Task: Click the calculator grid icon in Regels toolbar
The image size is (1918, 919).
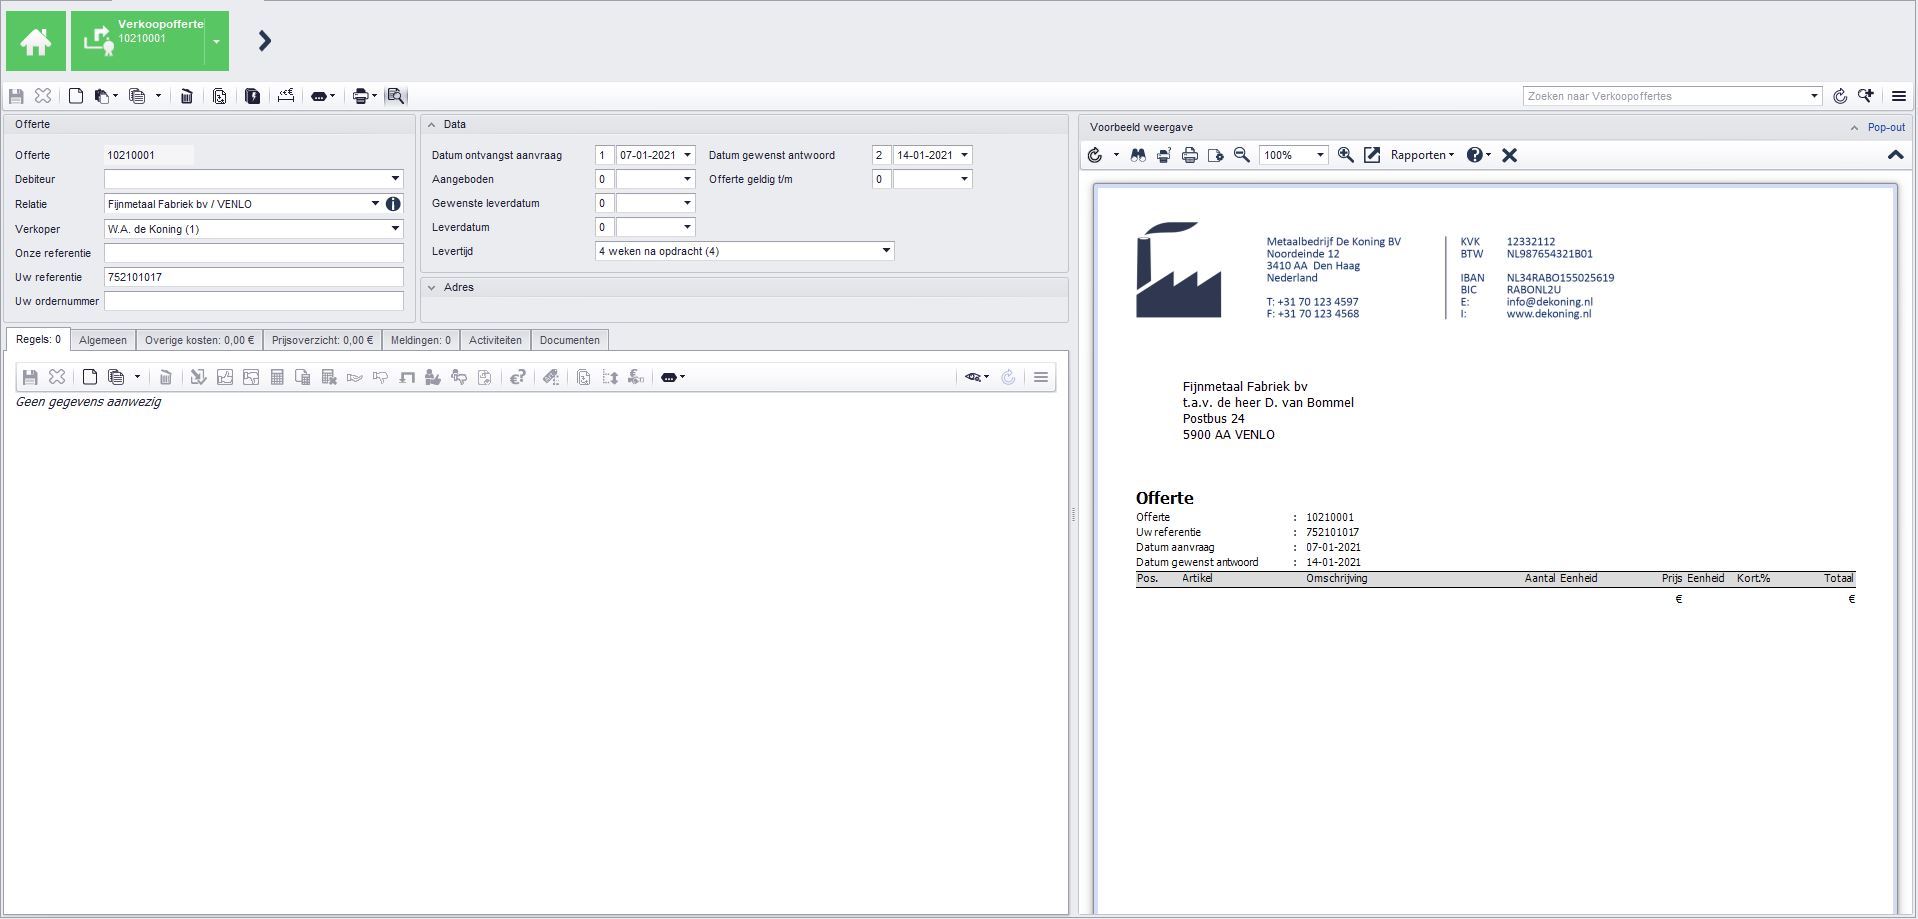Action: [x=277, y=377]
